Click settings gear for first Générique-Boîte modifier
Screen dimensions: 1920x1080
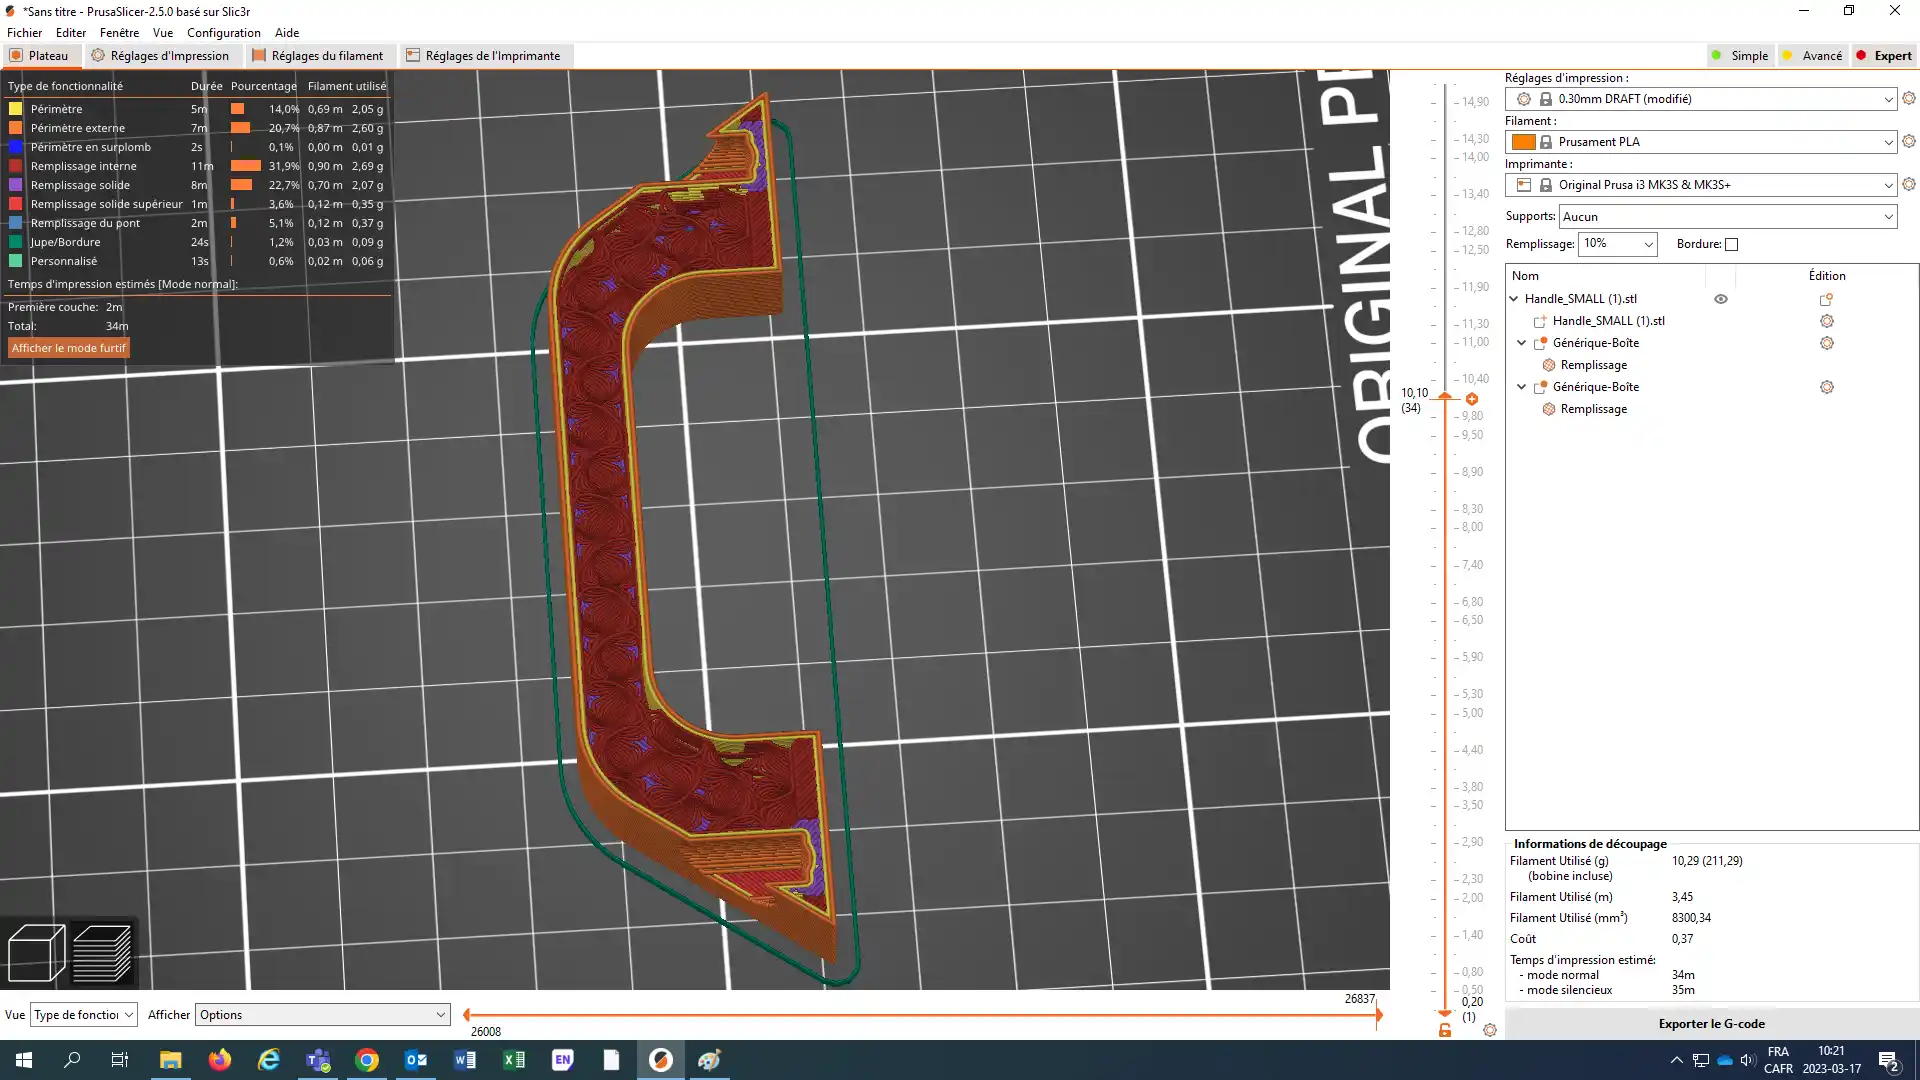click(1827, 343)
